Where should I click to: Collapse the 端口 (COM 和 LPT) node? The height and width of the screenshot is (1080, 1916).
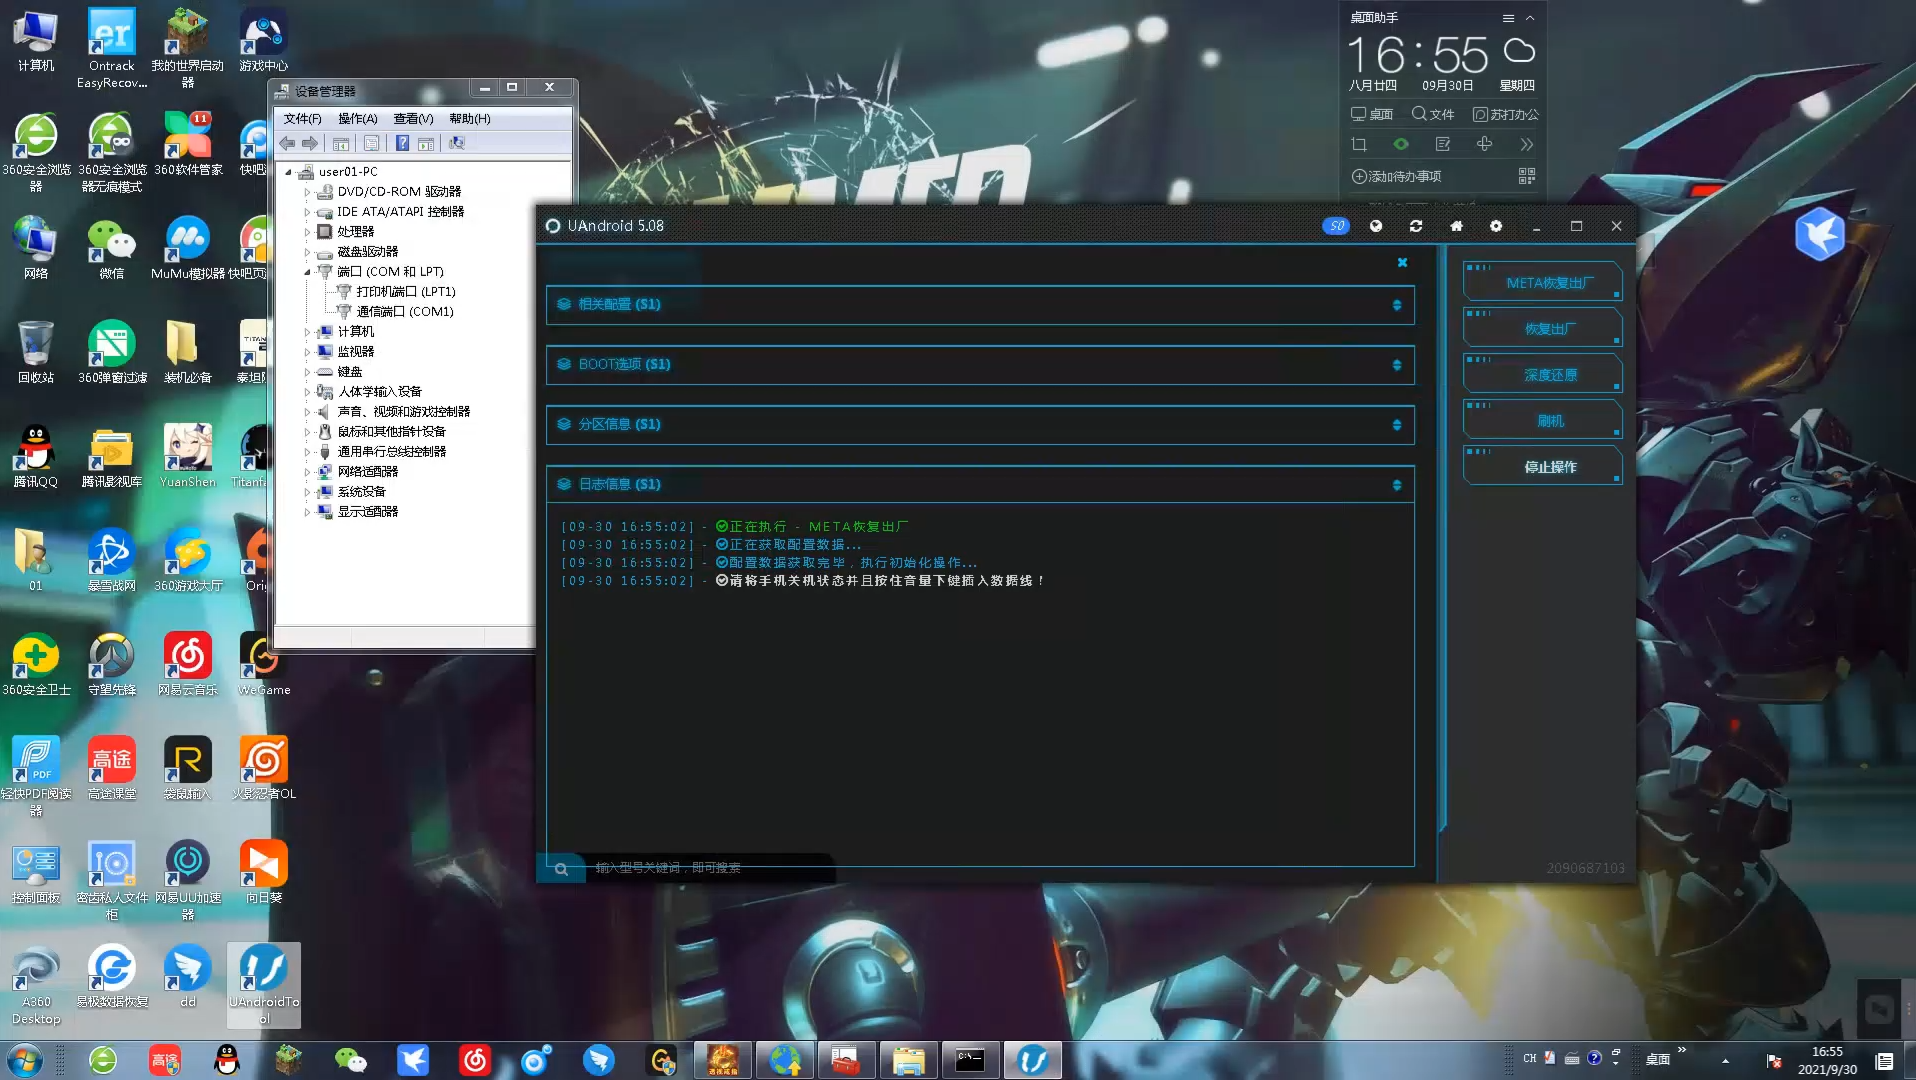click(x=307, y=272)
